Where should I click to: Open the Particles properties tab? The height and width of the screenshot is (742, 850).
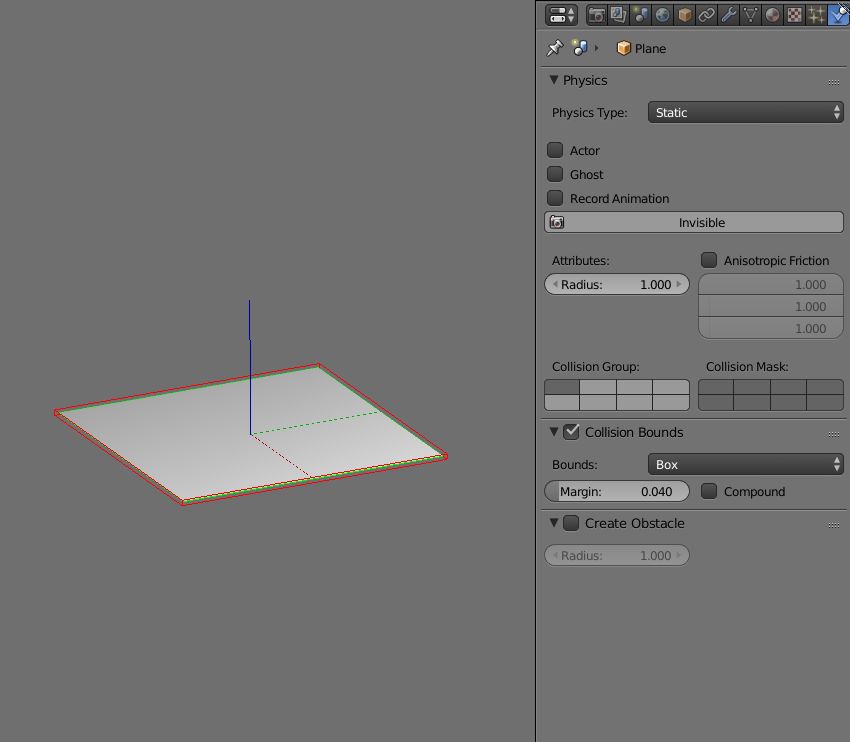(816, 15)
